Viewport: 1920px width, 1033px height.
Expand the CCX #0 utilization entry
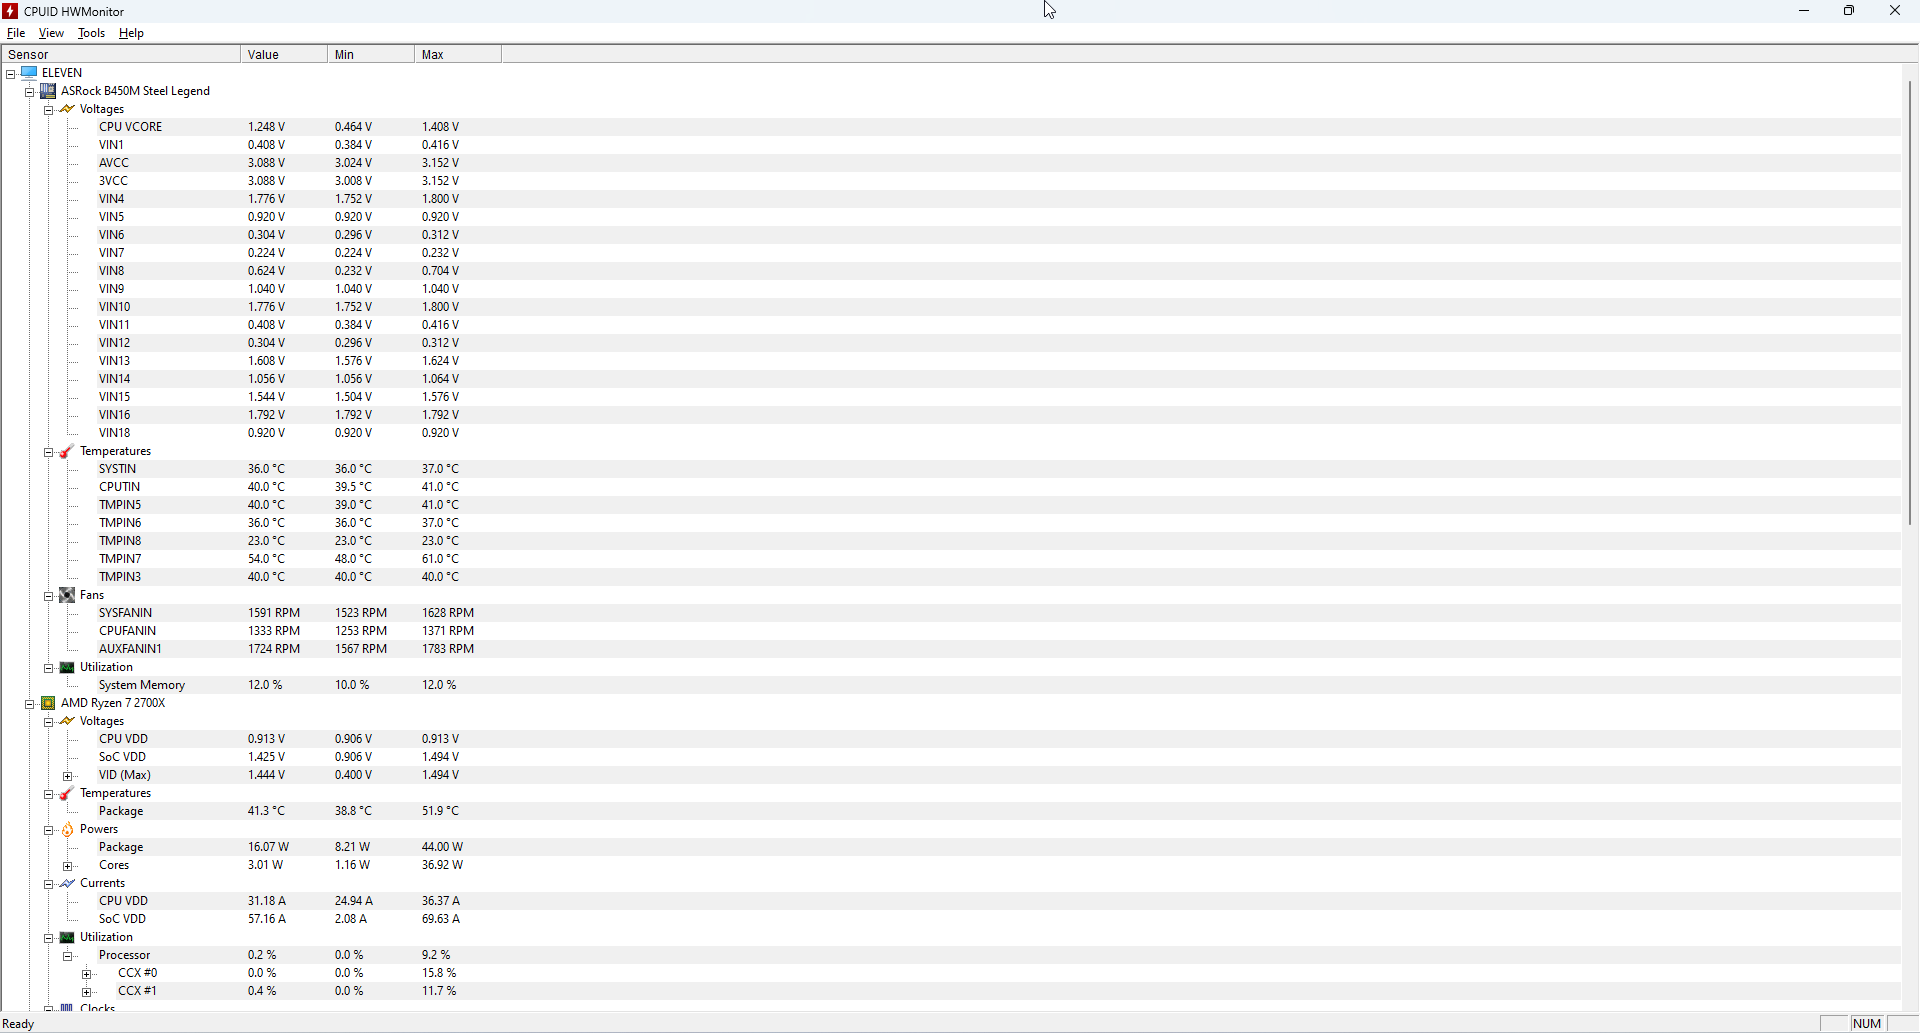click(87, 974)
